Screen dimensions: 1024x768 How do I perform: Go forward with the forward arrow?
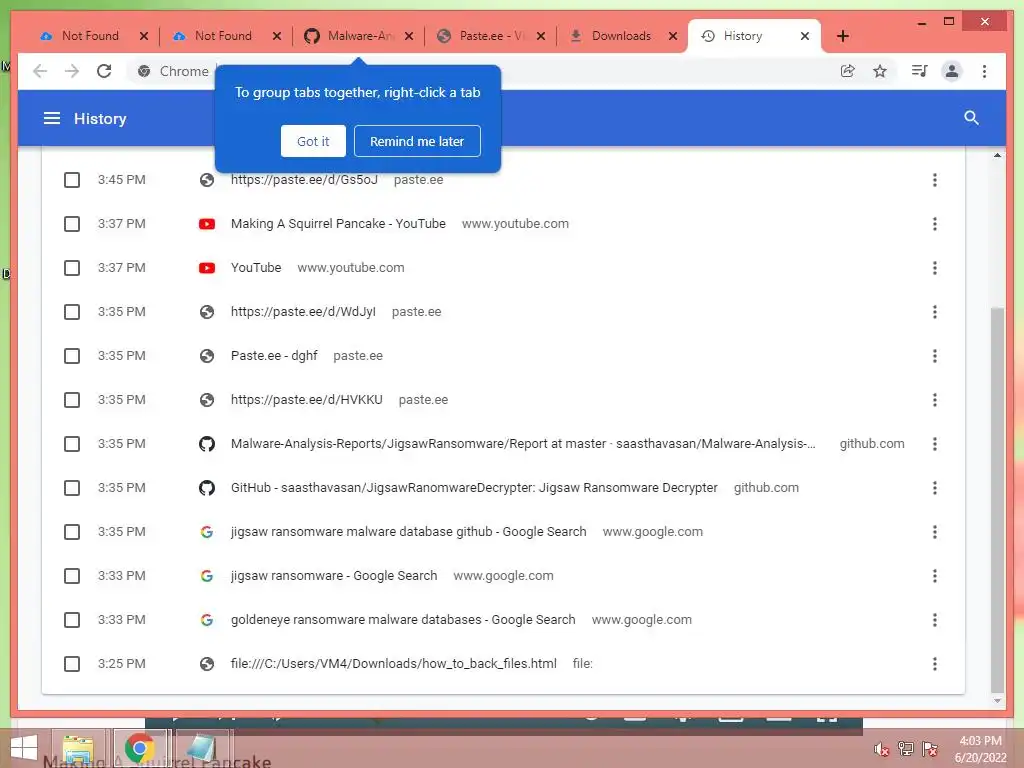click(x=72, y=71)
